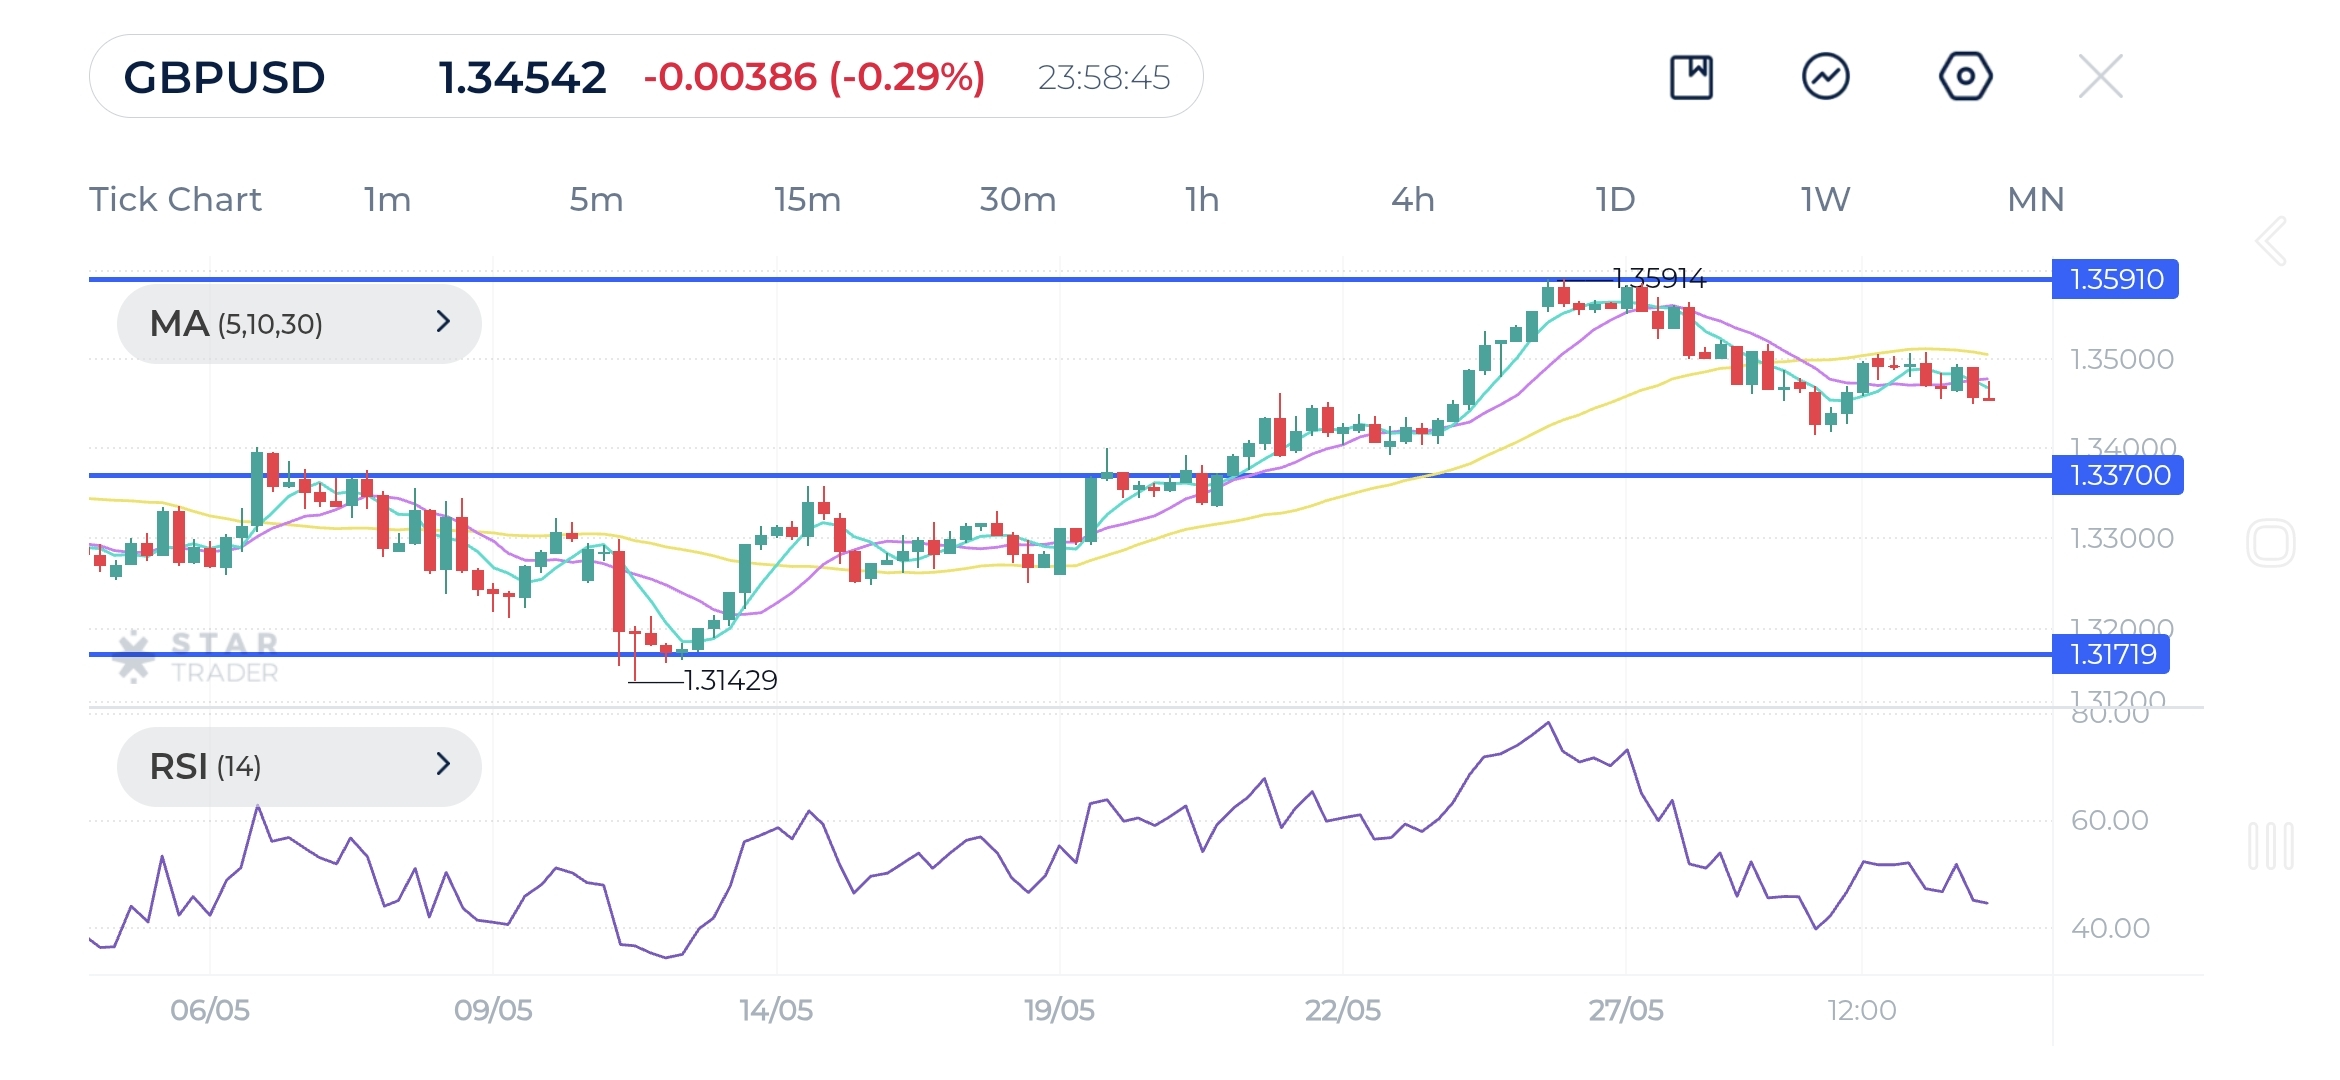Switch to the 1D timeframe
The width and height of the screenshot is (2340, 1080).
pyautogui.click(x=1615, y=199)
